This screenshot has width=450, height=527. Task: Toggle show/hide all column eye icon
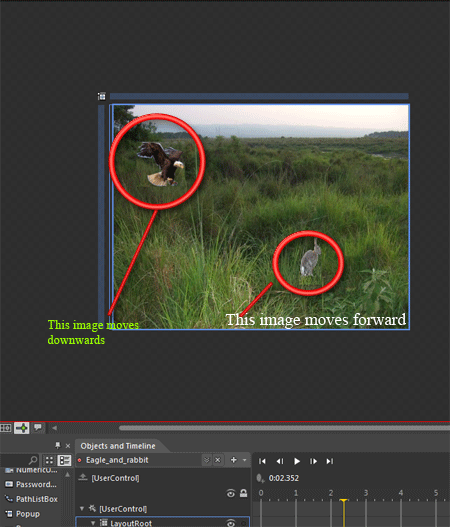pos(231,493)
